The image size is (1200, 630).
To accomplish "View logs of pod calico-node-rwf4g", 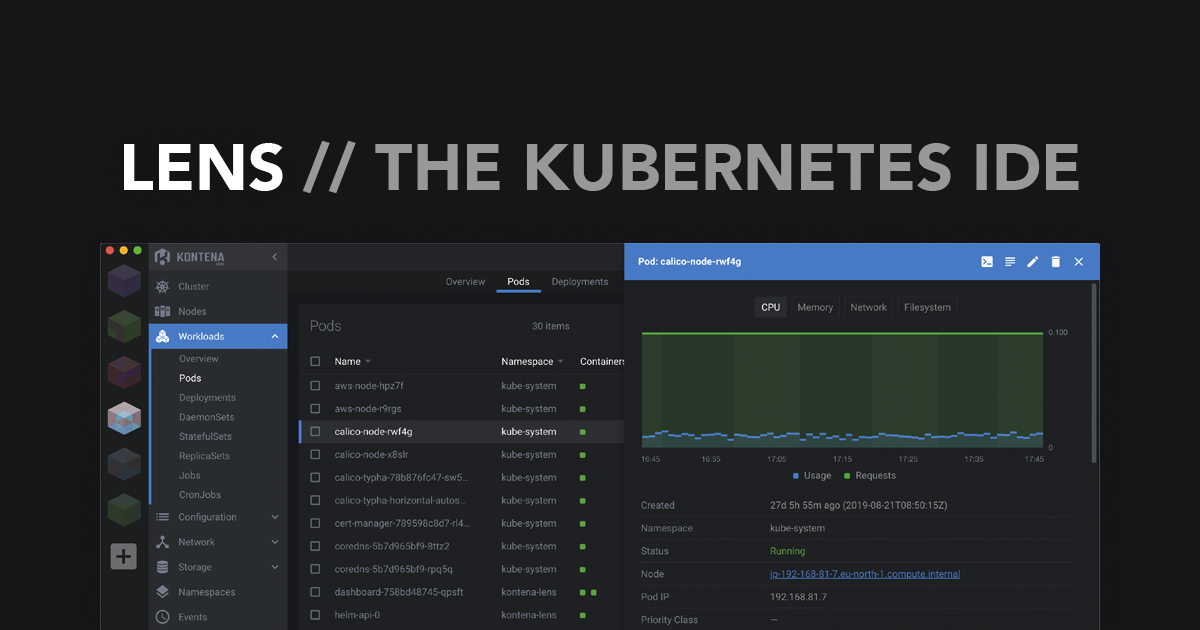I will 1010,261.
